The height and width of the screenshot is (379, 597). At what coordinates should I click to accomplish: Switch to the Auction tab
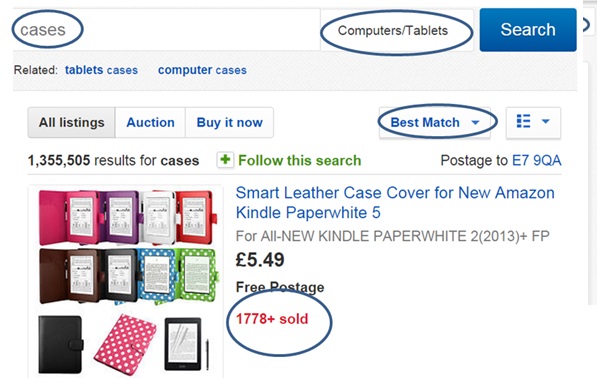click(150, 123)
